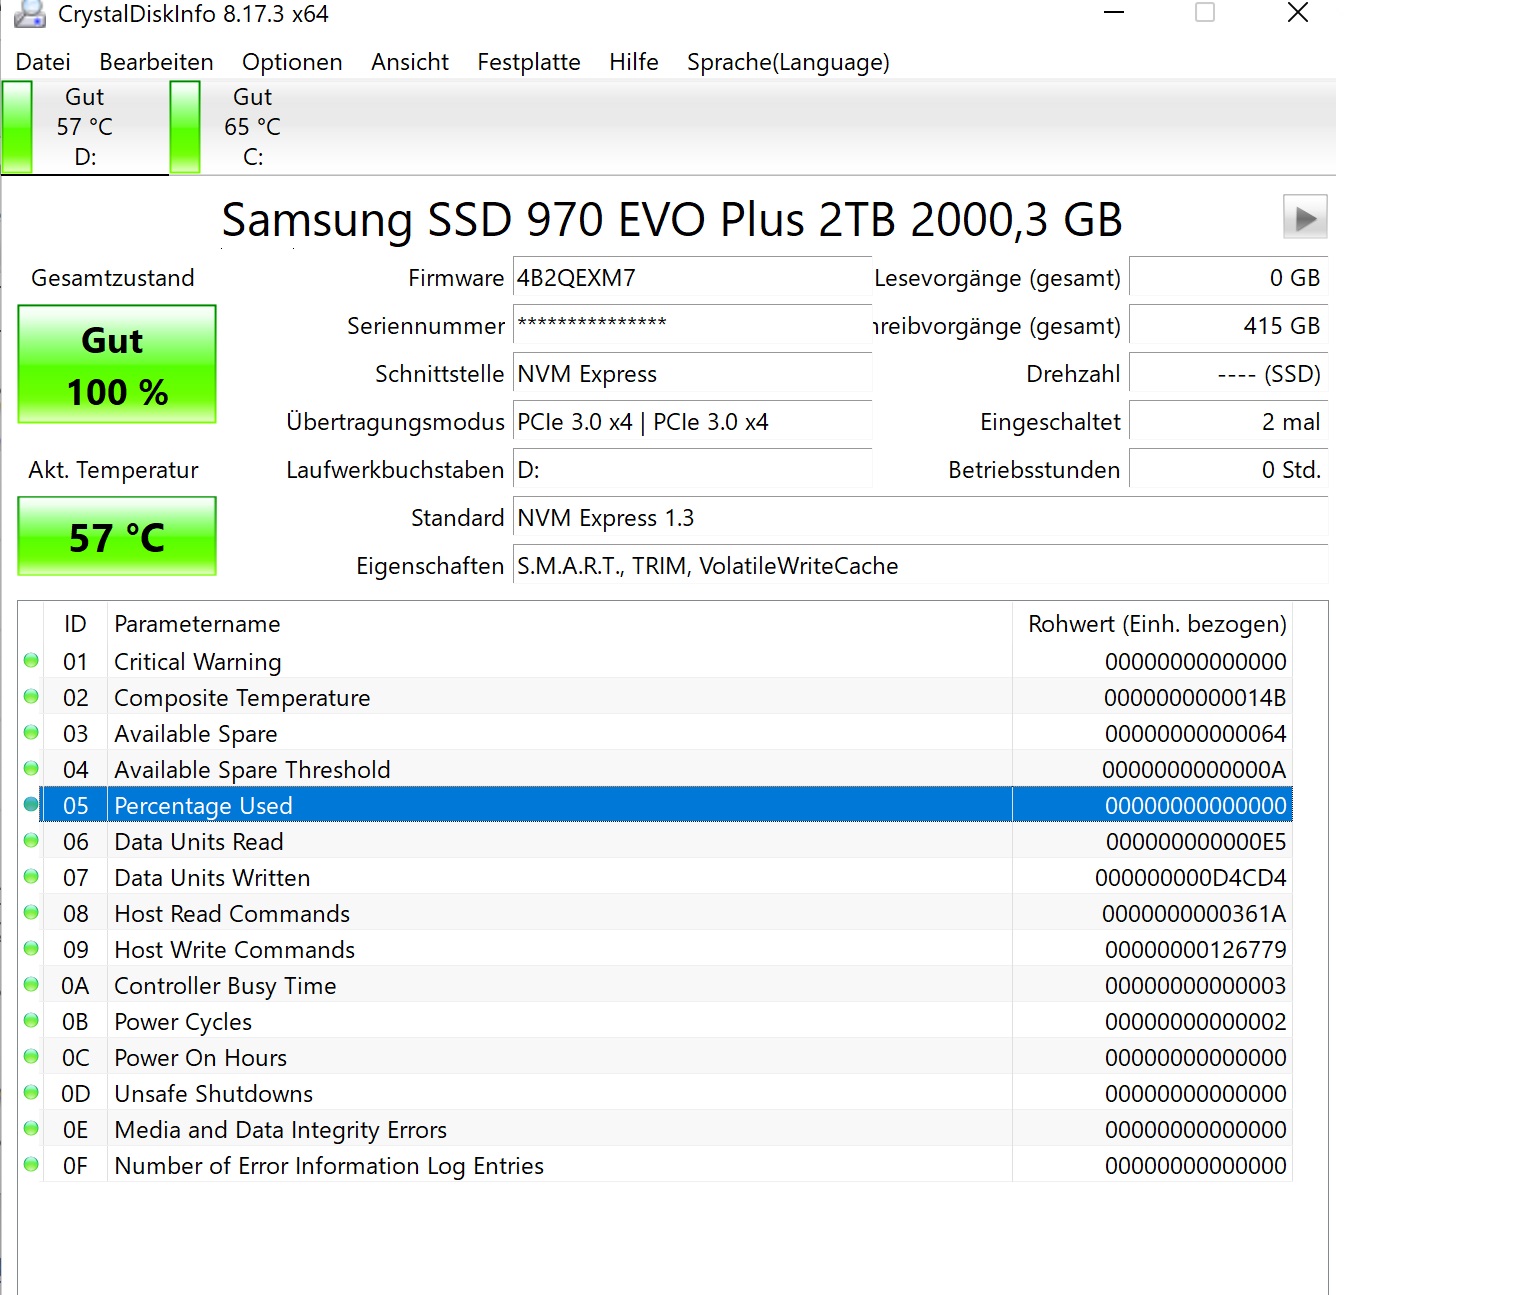Click the CrystalDiskInfo app icon in title bar

point(30,14)
